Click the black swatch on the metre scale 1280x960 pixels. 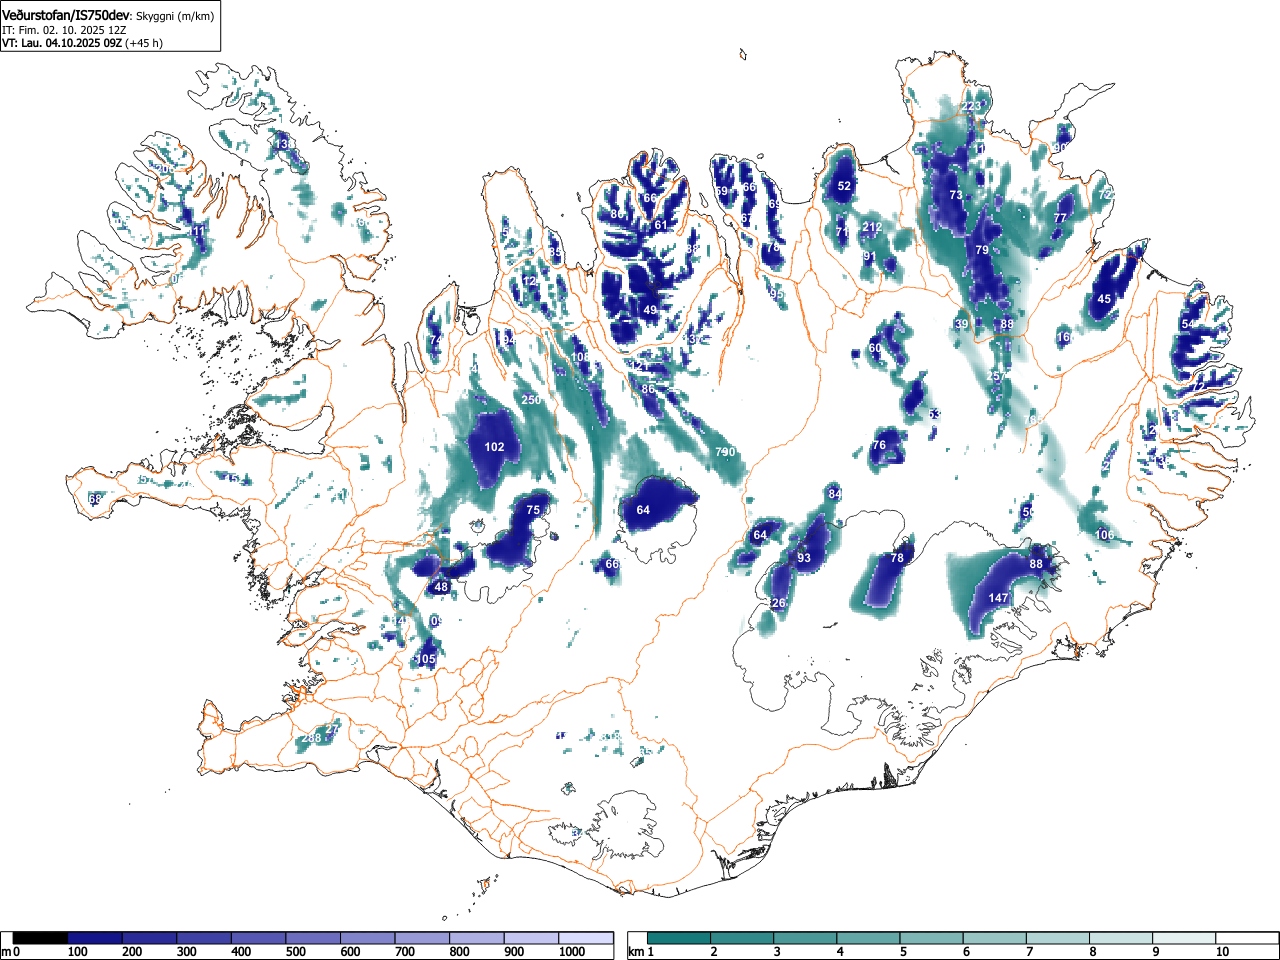point(41,938)
